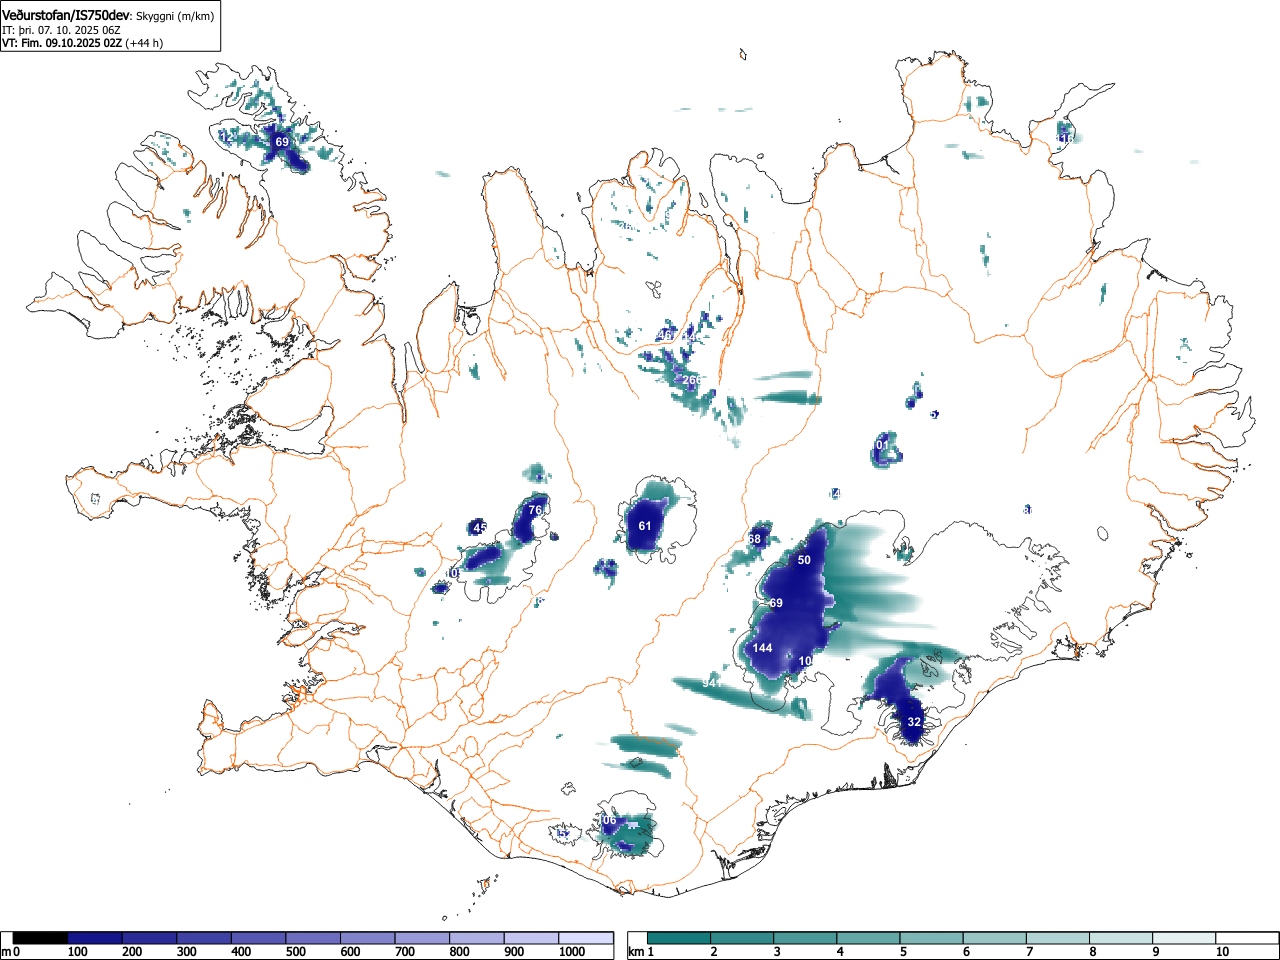Click the '500' label on the meter legend

tap(295, 952)
